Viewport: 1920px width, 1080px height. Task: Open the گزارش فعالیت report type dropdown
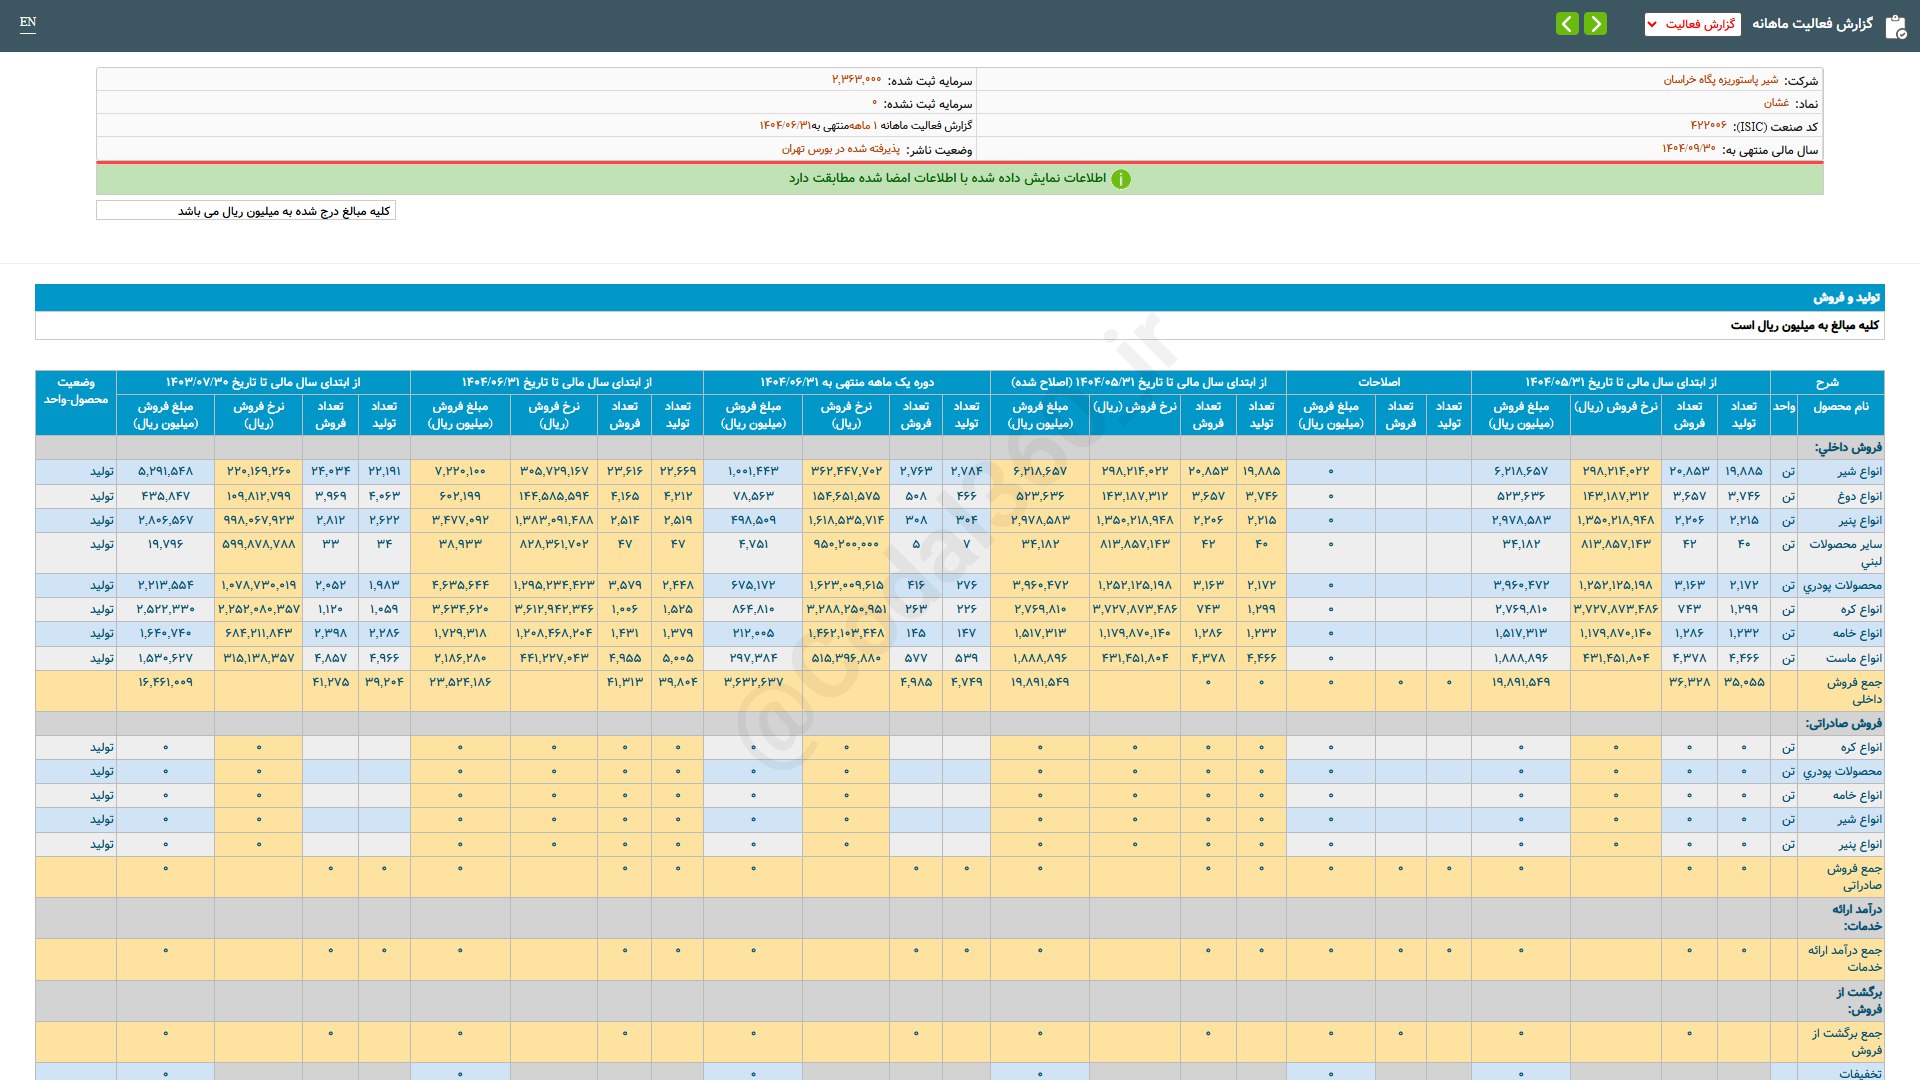click(x=1692, y=24)
